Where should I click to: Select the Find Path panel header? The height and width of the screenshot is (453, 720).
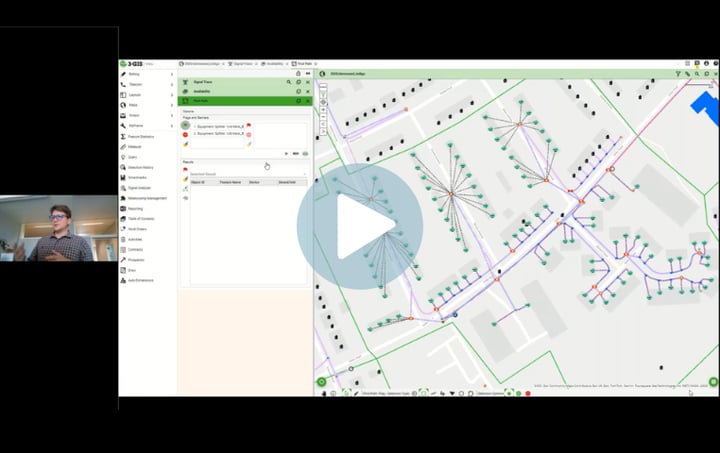pyautogui.click(x=245, y=101)
